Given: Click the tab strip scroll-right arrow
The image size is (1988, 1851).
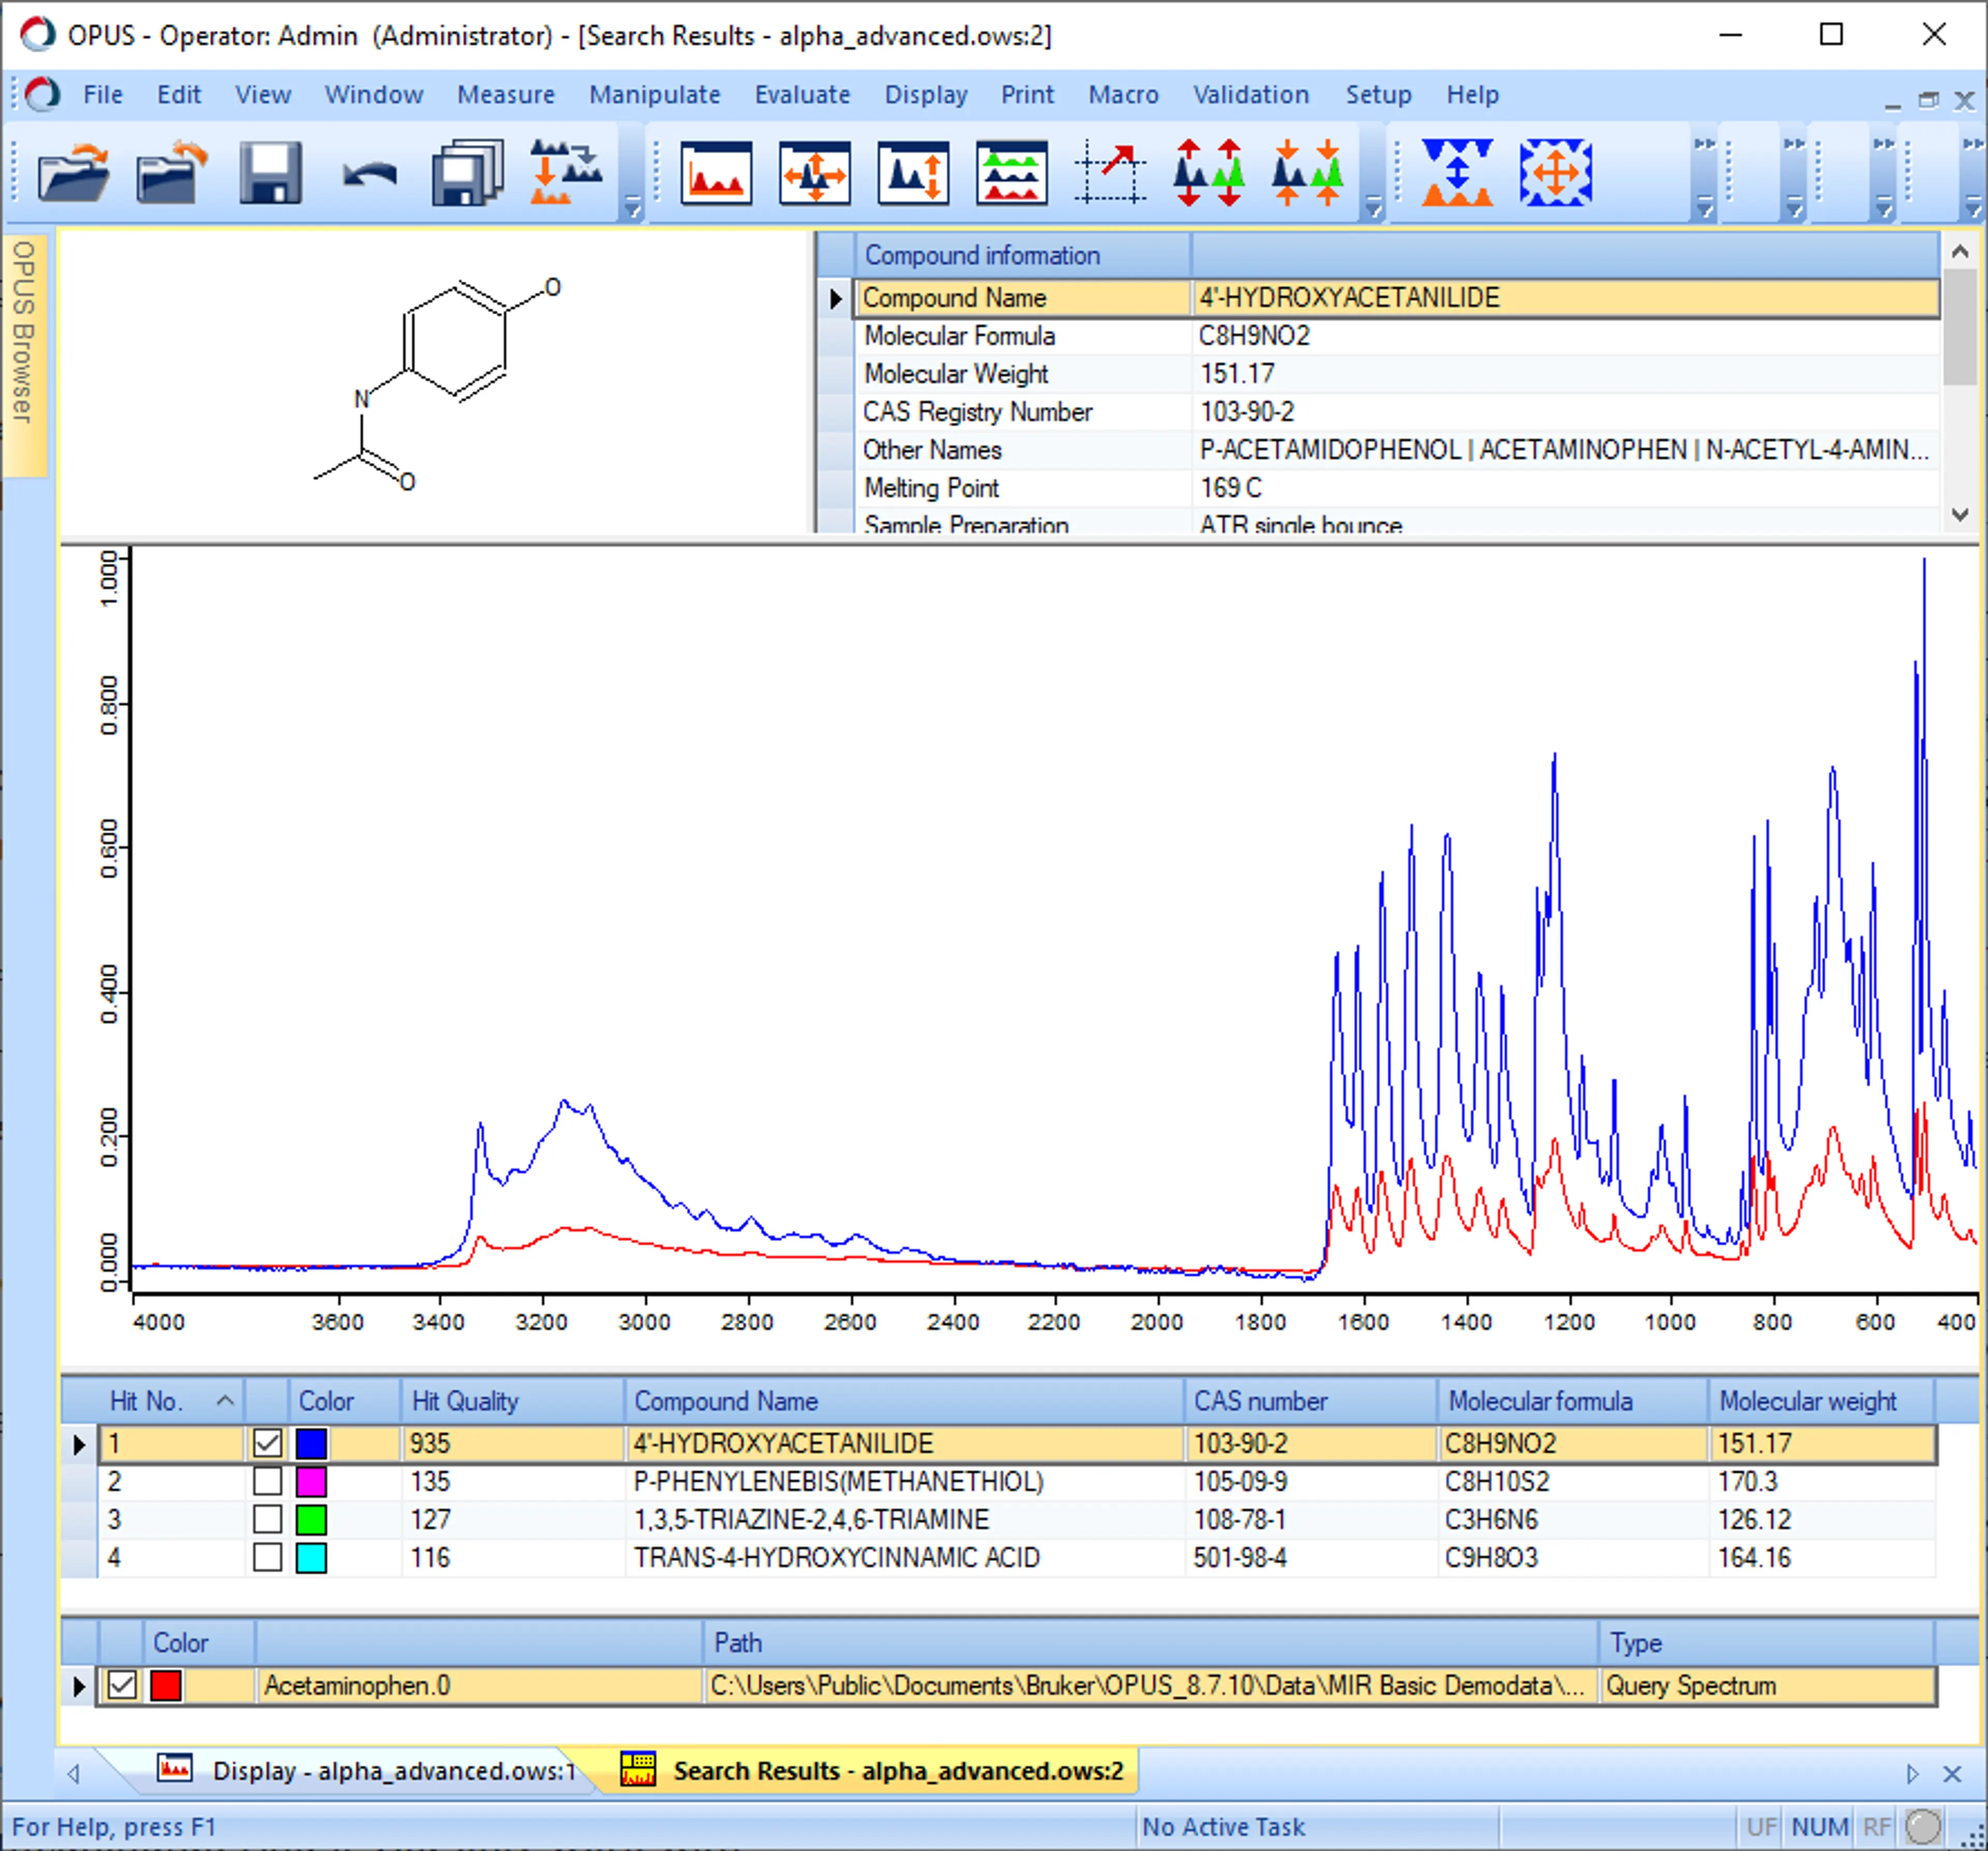Looking at the screenshot, I should click(1912, 1773).
